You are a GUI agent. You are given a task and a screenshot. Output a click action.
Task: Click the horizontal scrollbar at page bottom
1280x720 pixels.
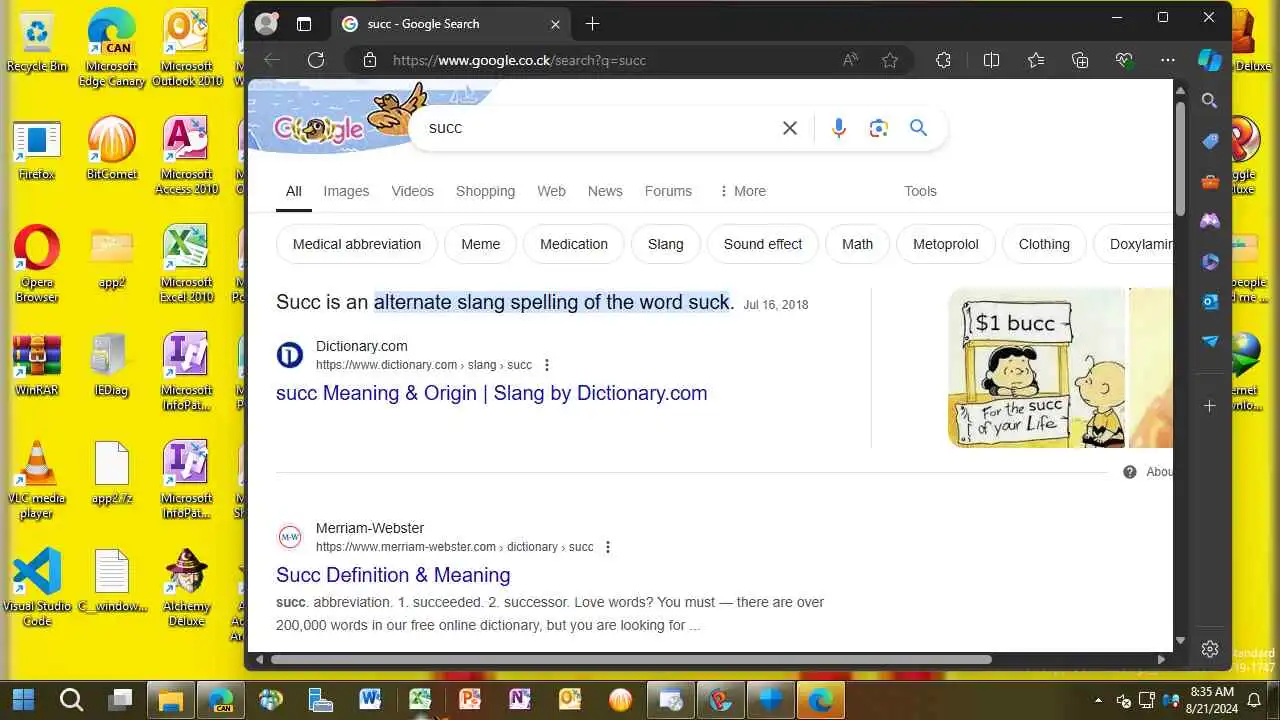tap(631, 659)
